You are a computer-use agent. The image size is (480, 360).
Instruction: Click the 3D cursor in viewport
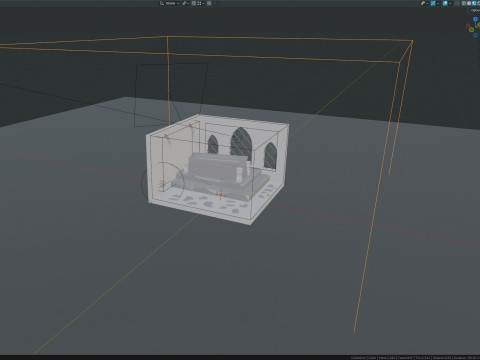coord(221,195)
